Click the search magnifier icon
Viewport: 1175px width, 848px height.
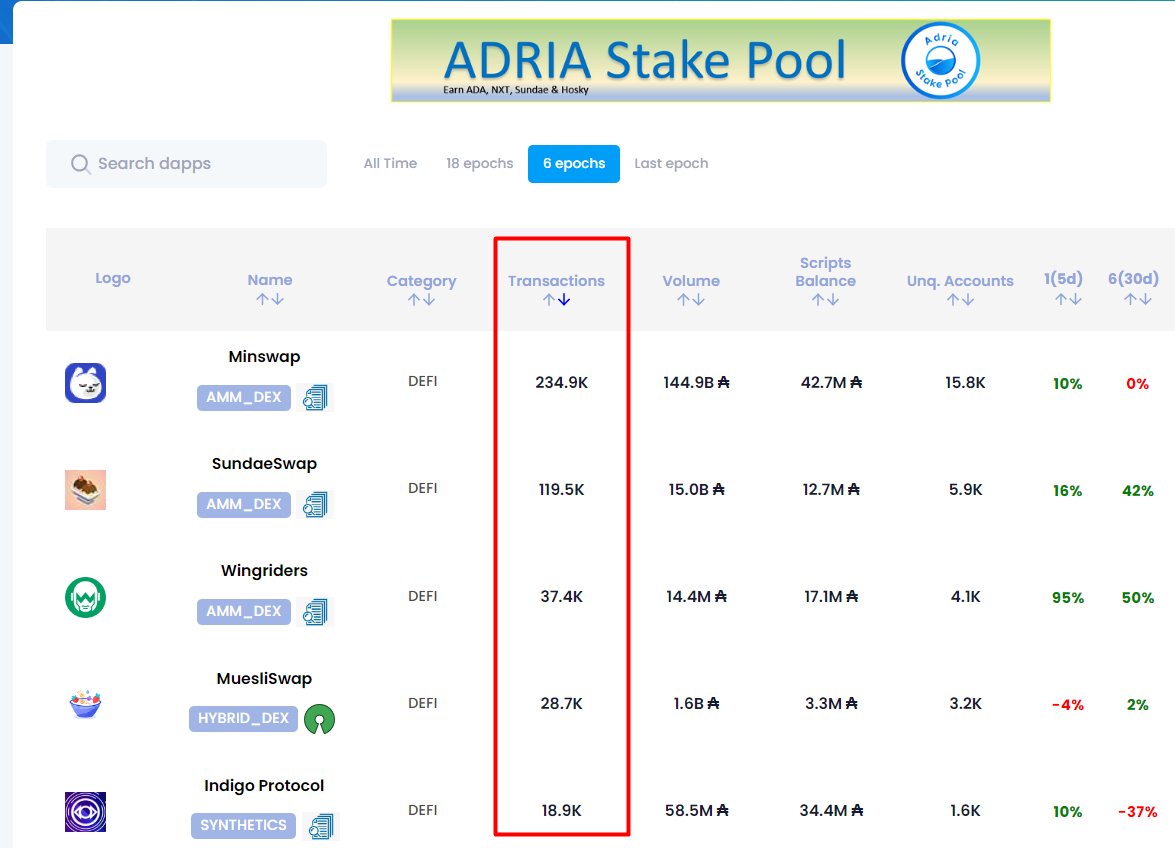click(x=80, y=163)
